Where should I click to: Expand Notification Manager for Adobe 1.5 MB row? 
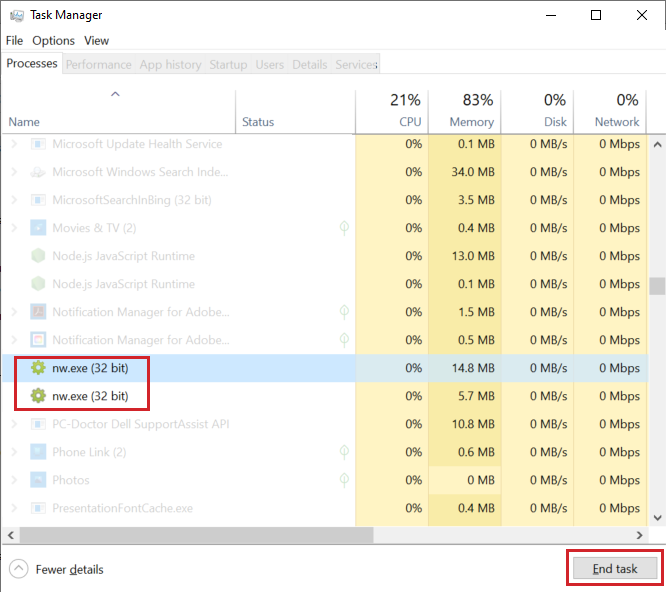[x=14, y=312]
